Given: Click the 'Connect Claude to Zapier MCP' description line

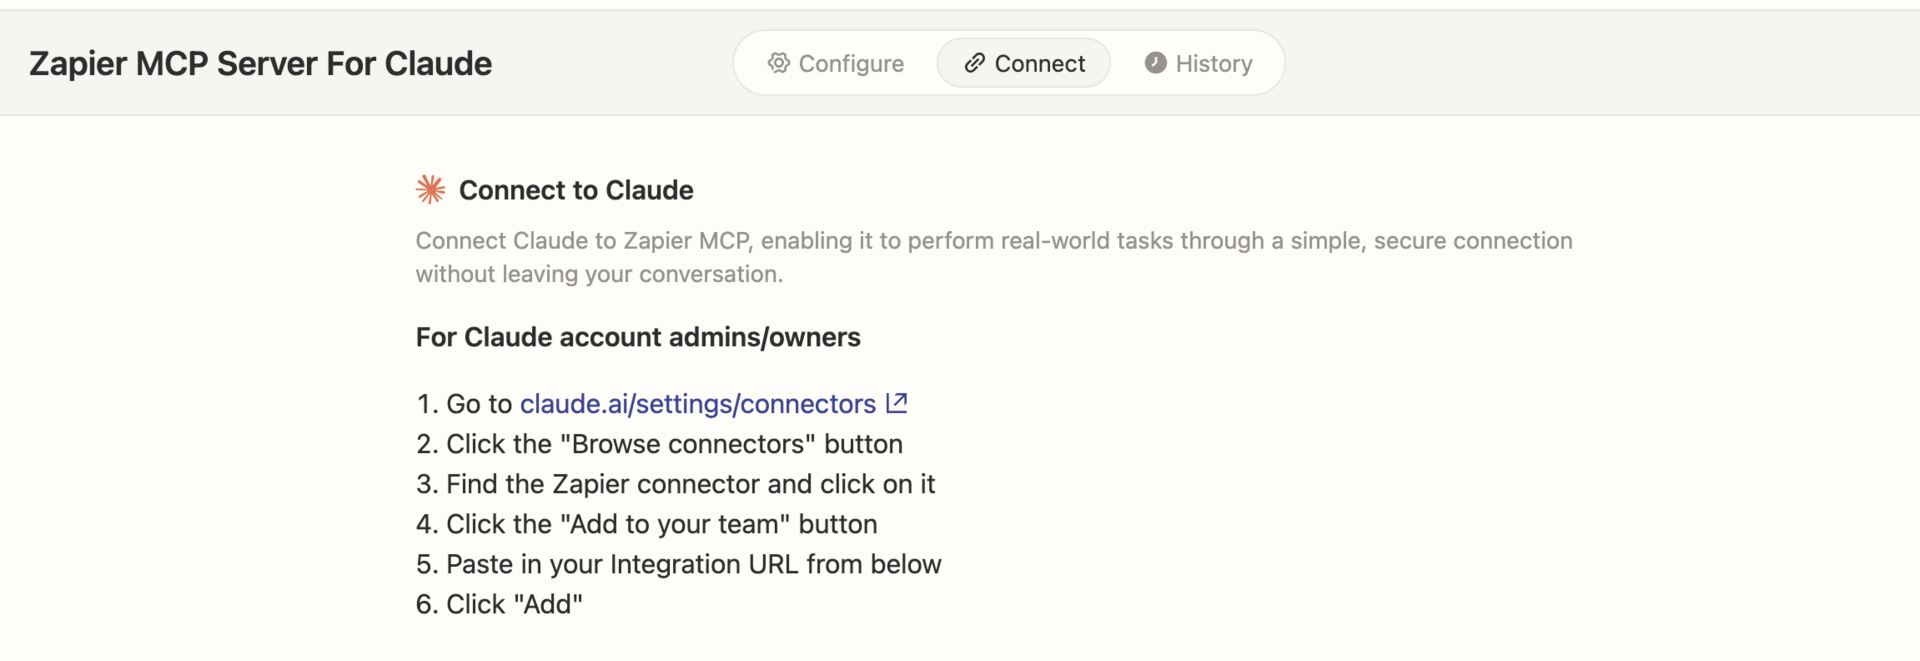Looking at the screenshot, I should (x=993, y=241).
